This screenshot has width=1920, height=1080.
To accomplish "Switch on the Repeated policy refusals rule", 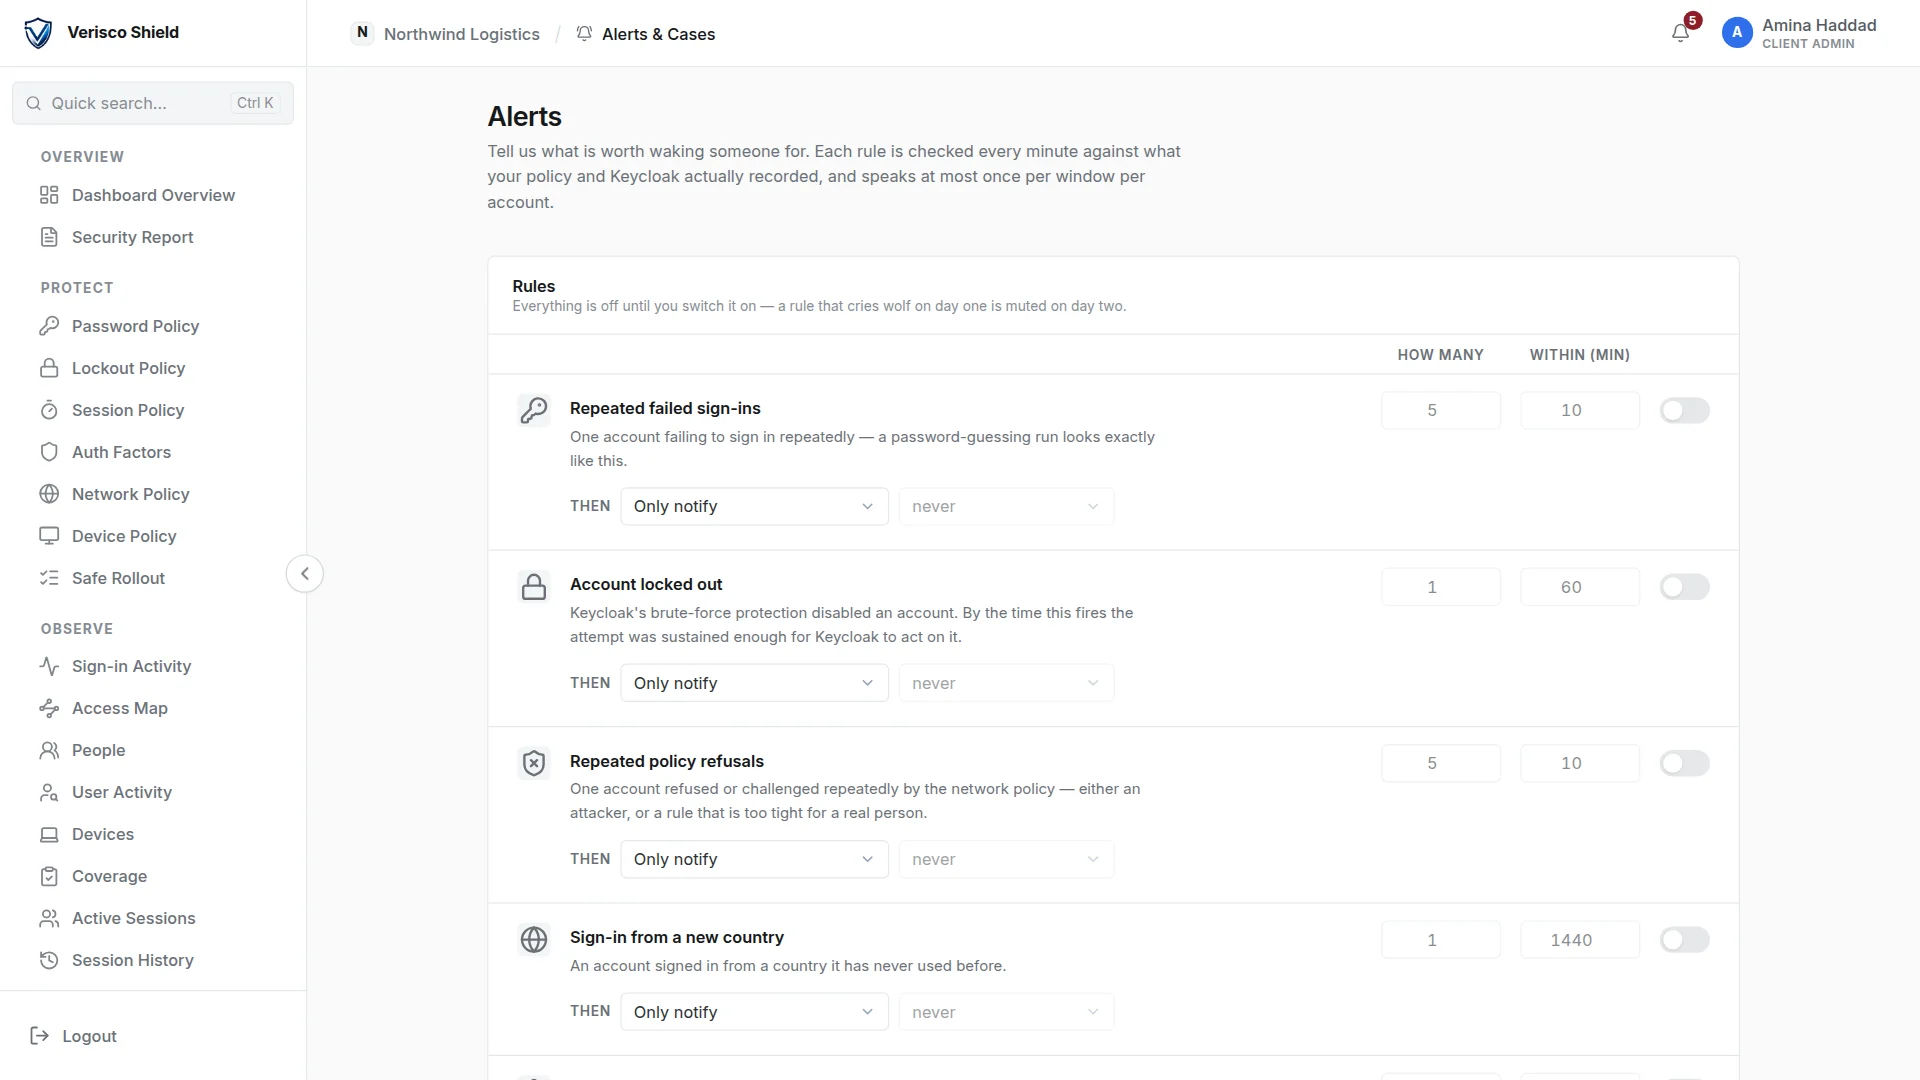I will (x=1685, y=763).
